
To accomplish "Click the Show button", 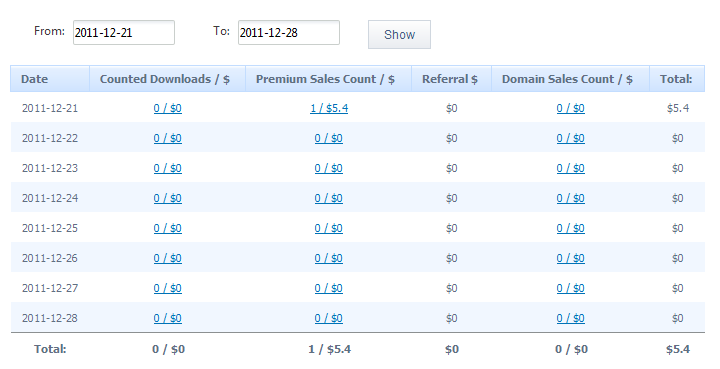I will [399, 34].
